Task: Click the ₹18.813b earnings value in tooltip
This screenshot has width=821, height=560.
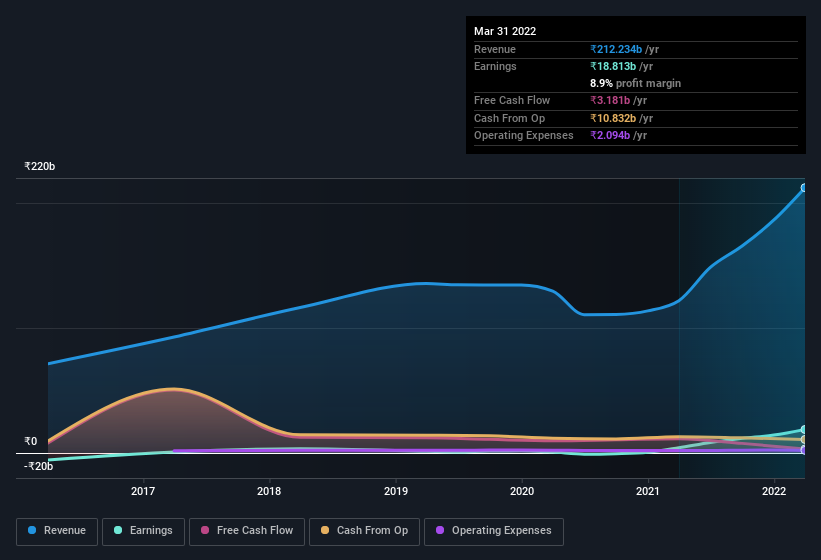Action: click(613, 66)
